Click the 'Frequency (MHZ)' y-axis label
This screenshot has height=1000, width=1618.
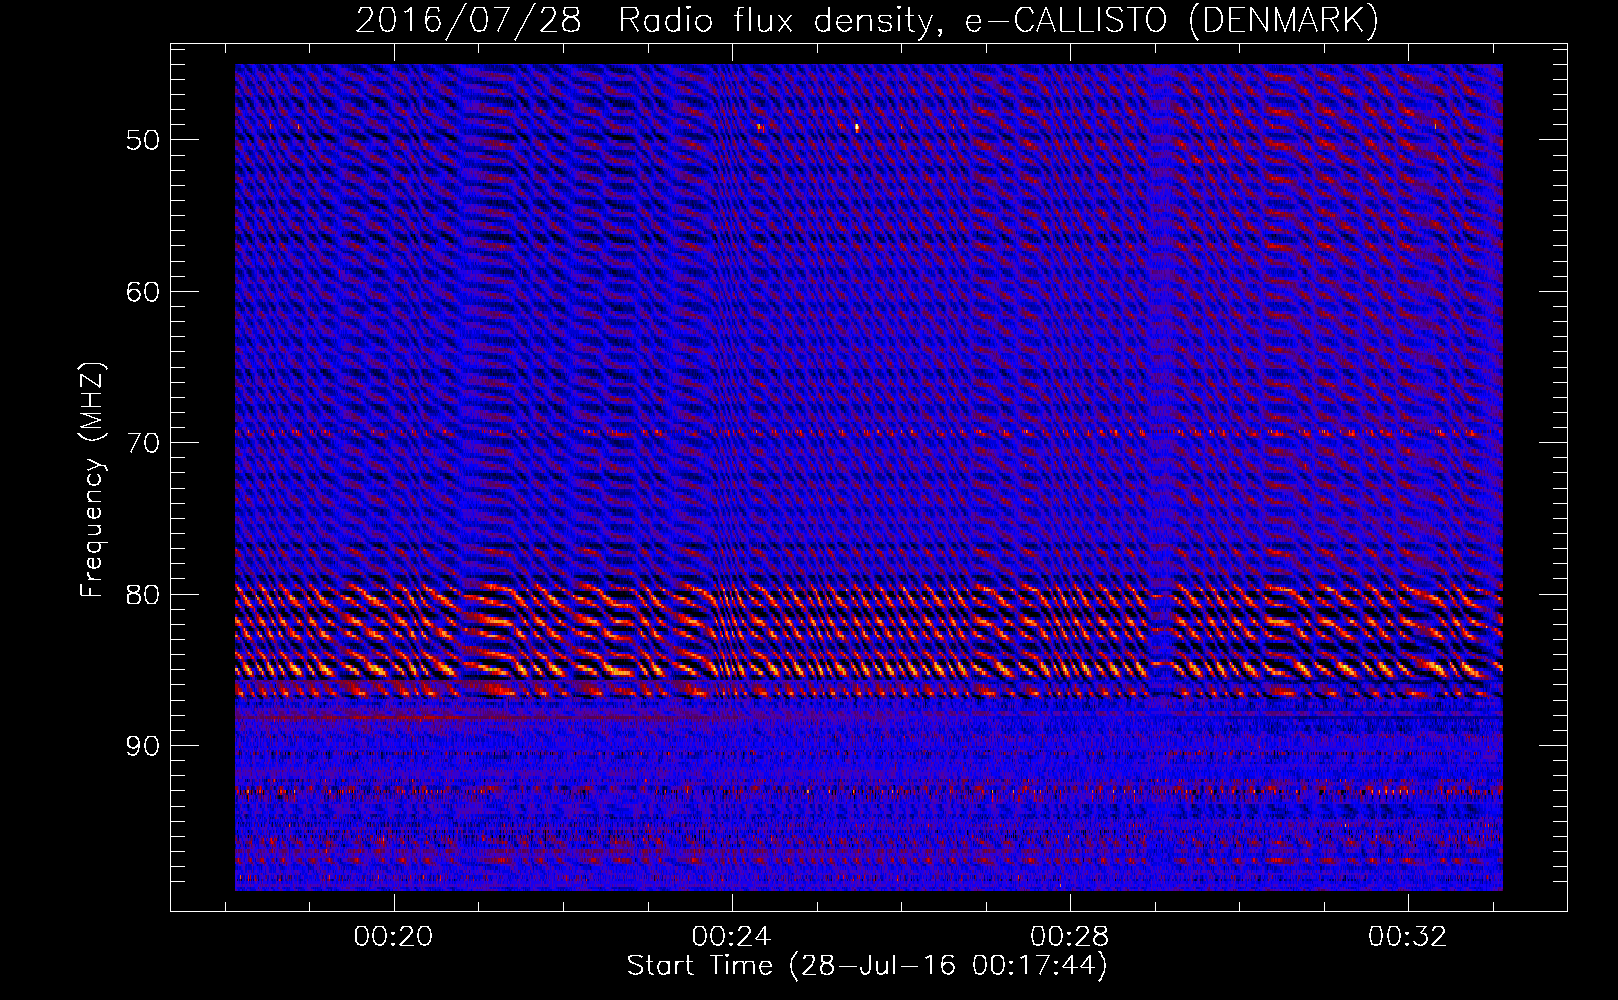point(92,479)
